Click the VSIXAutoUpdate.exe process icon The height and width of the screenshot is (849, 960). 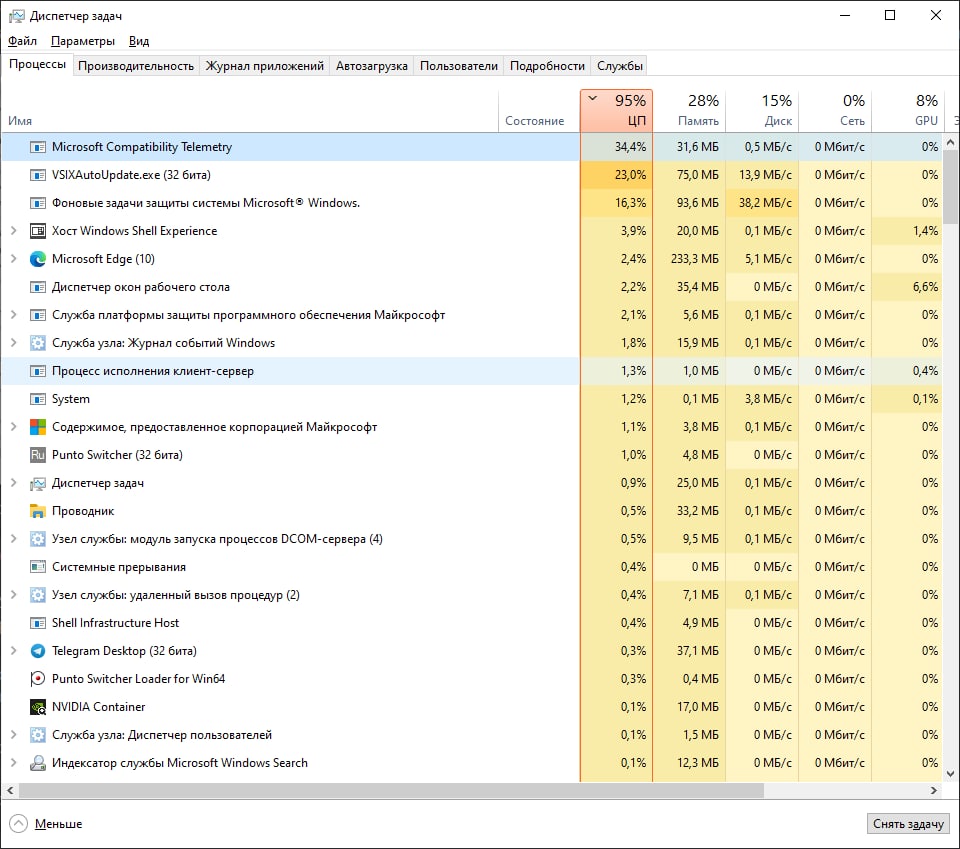coord(38,175)
